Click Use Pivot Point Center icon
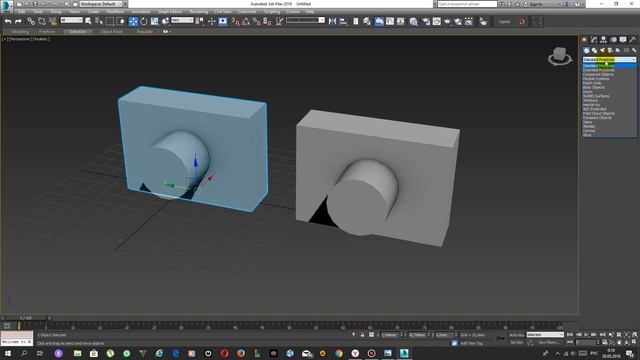The image size is (640, 360). (200, 21)
